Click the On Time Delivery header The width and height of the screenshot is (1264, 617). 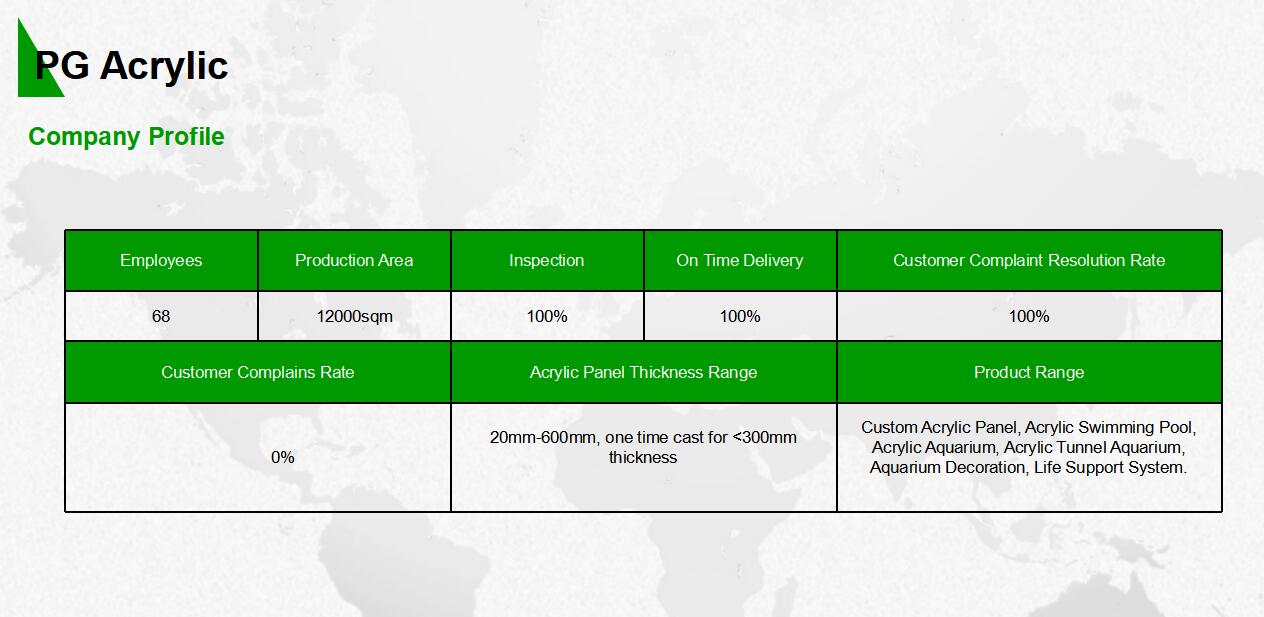coord(740,260)
